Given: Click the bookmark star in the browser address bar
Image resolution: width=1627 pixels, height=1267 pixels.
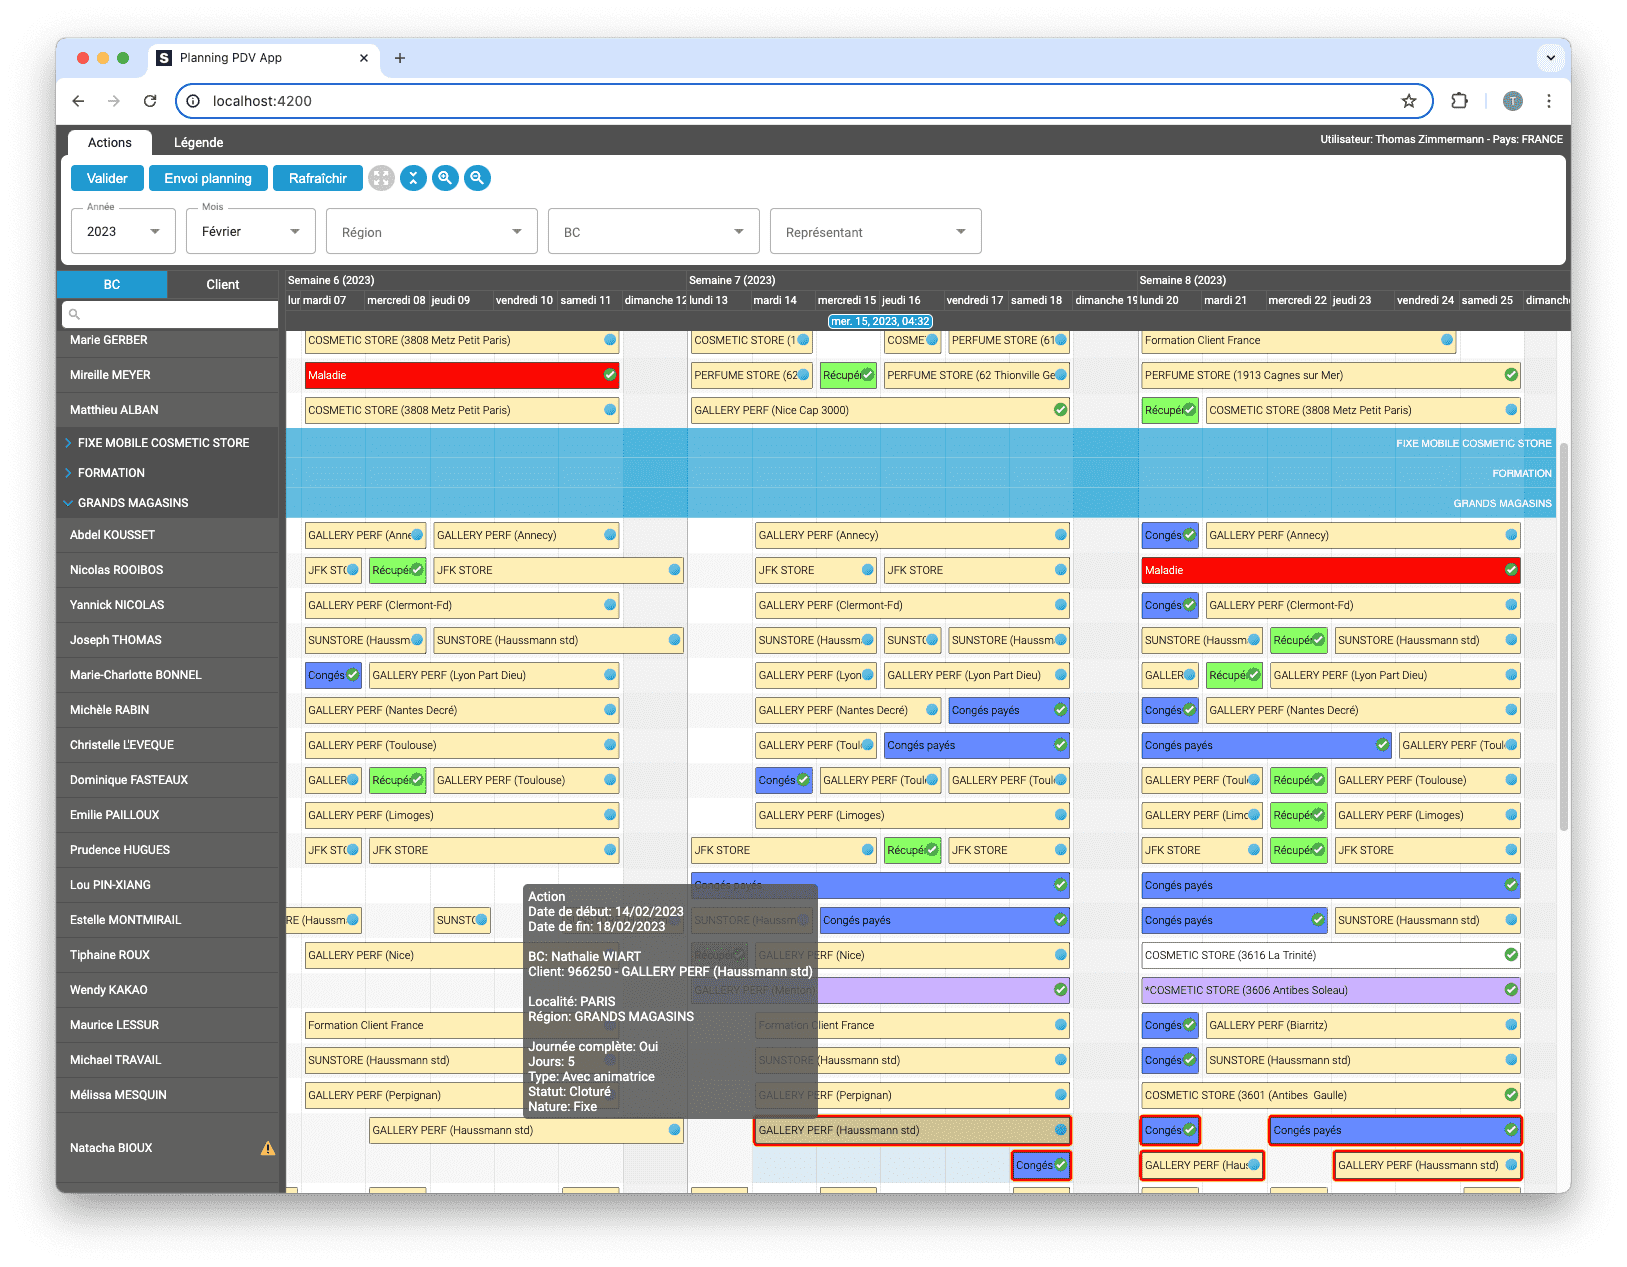Looking at the screenshot, I should pyautogui.click(x=1409, y=101).
